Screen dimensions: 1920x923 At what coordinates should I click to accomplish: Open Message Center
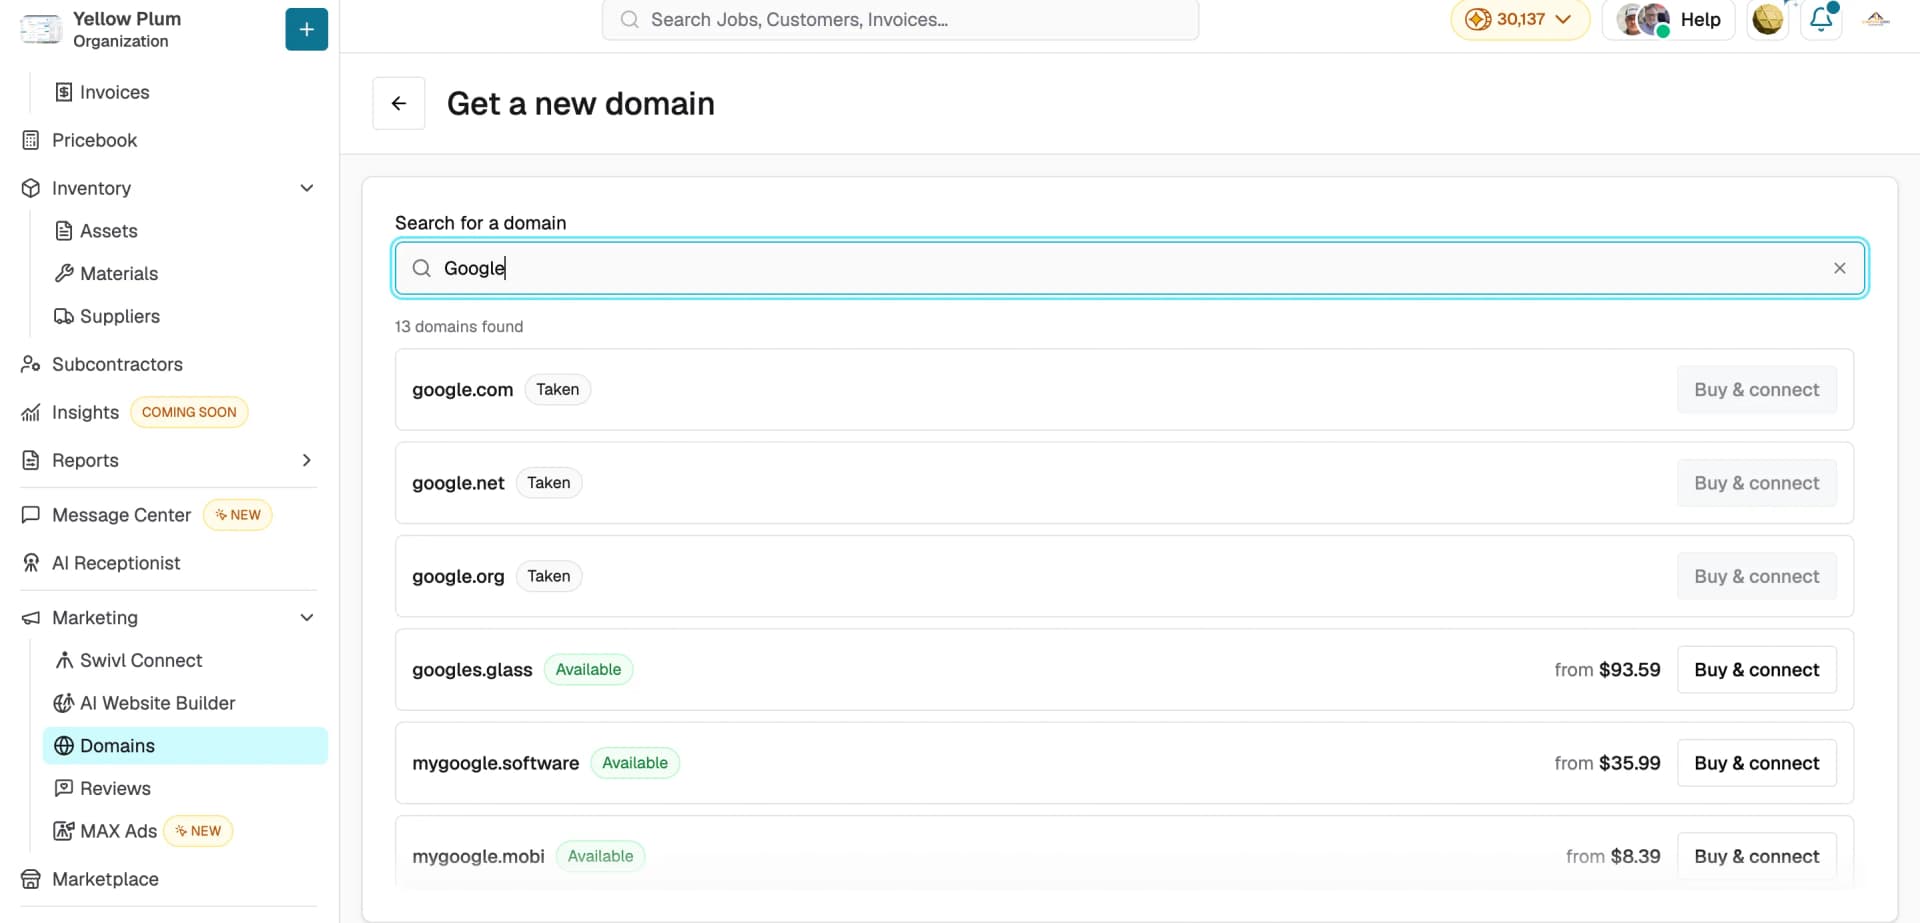[121, 515]
